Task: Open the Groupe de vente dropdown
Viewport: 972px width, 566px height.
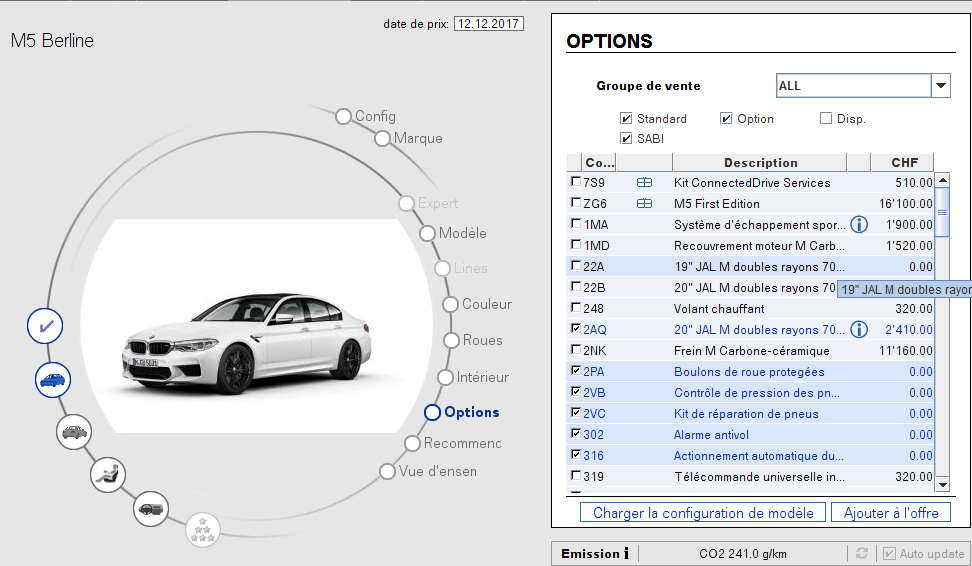Action: tap(941, 86)
